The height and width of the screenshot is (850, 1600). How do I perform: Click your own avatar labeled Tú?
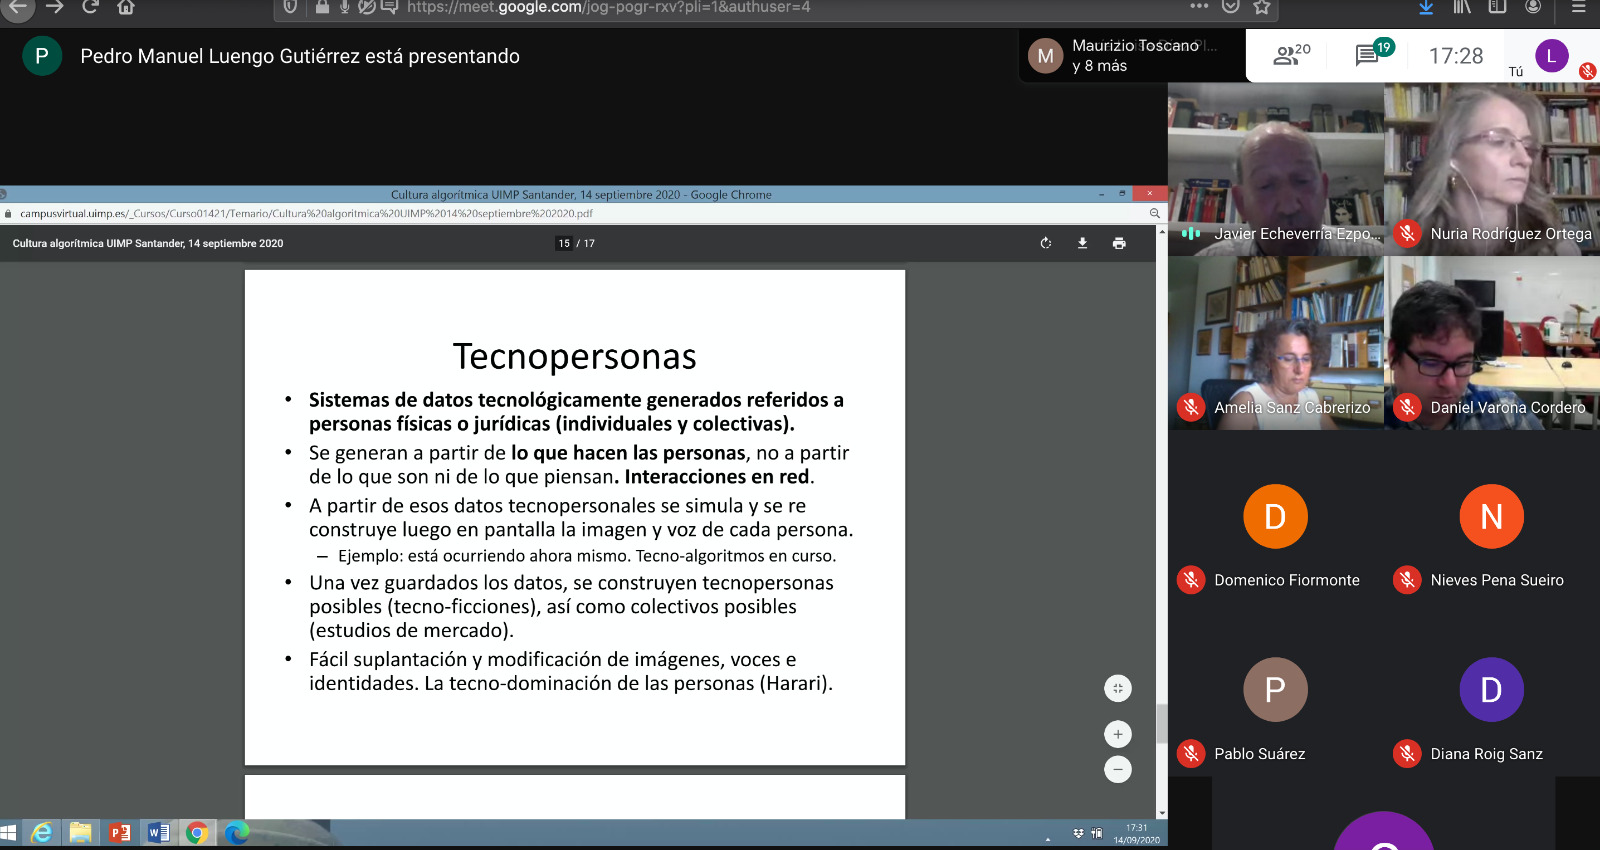pyautogui.click(x=1551, y=56)
